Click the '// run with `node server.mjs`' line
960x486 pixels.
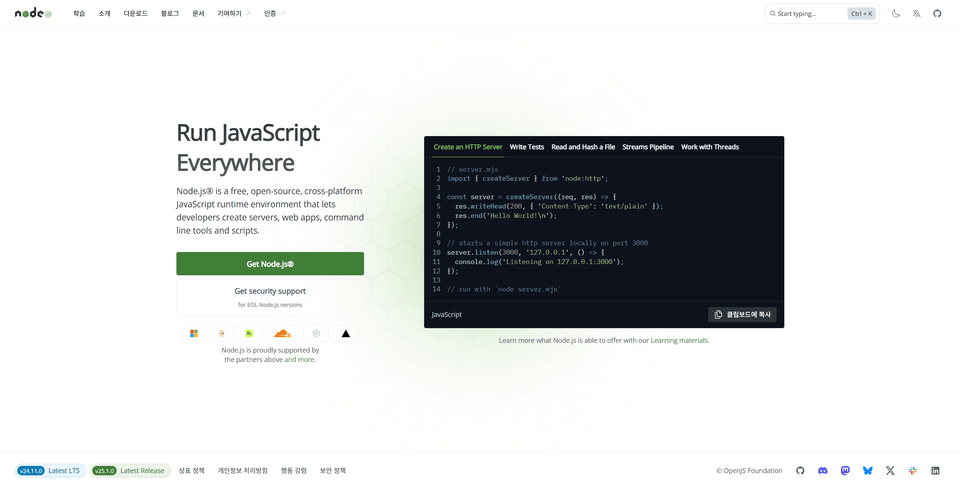pyautogui.click(x=504, y=289)
